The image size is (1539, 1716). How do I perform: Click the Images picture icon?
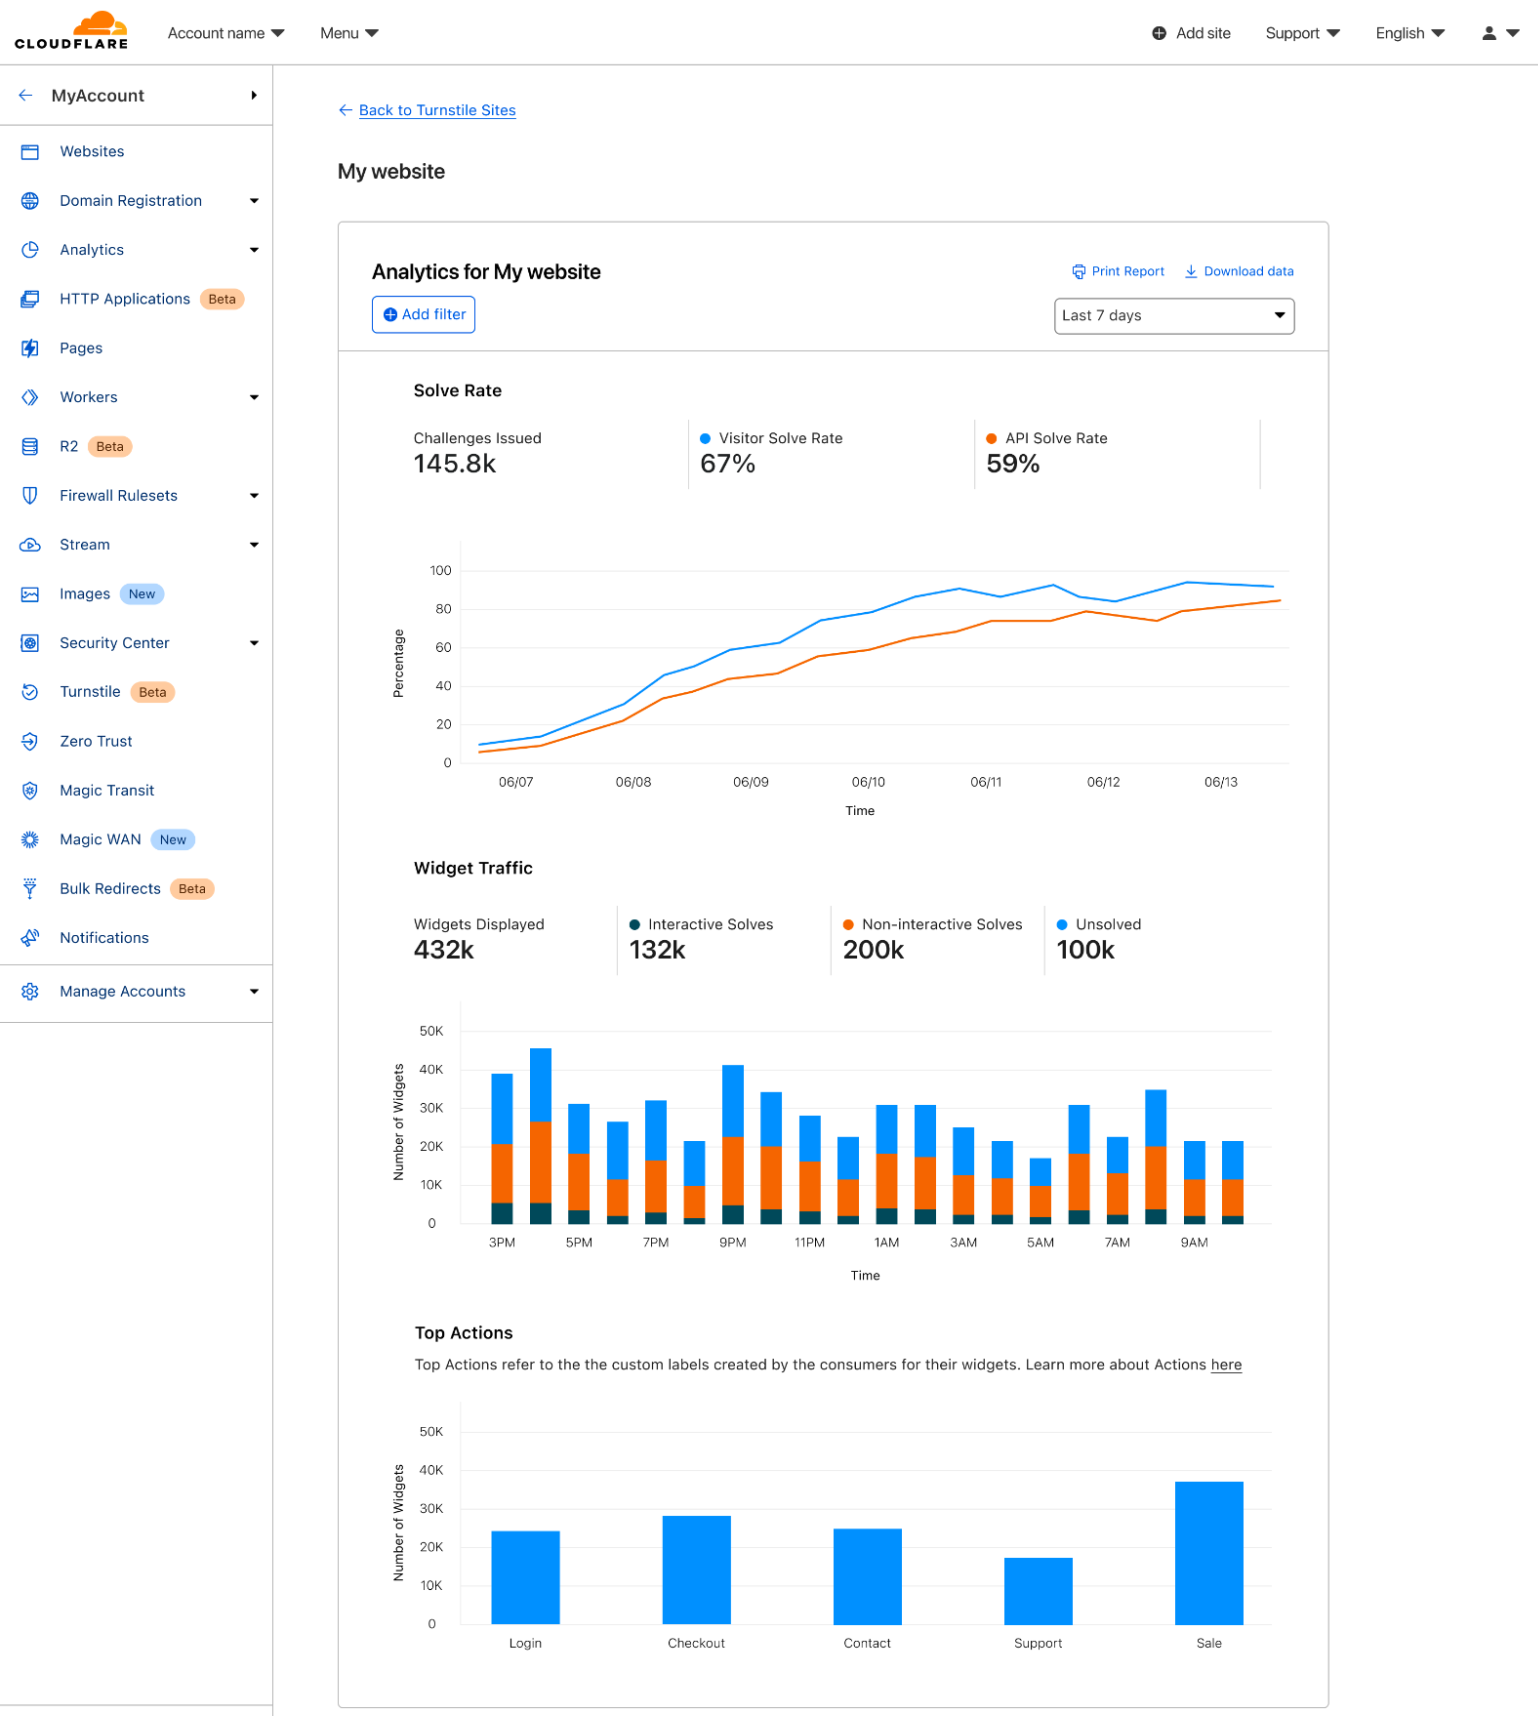coord(30,594)
